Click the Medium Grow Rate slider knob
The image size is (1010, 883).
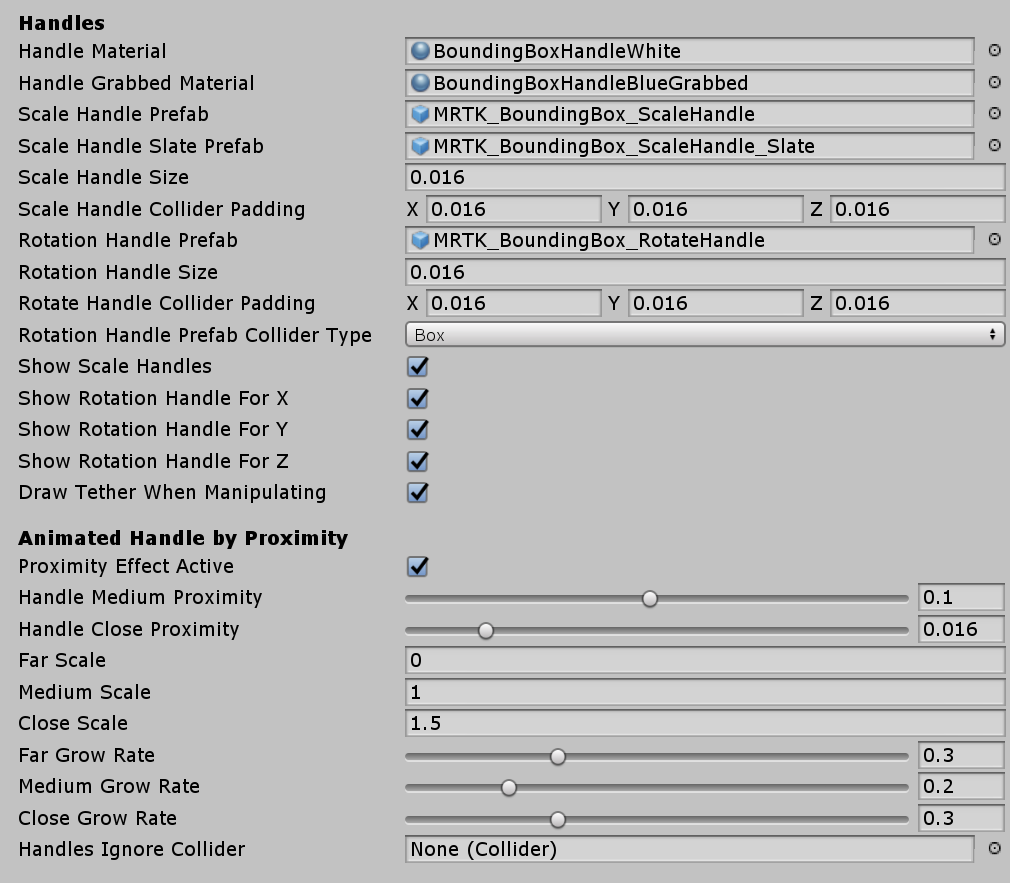pyautogui.click(x=509, y=788)
